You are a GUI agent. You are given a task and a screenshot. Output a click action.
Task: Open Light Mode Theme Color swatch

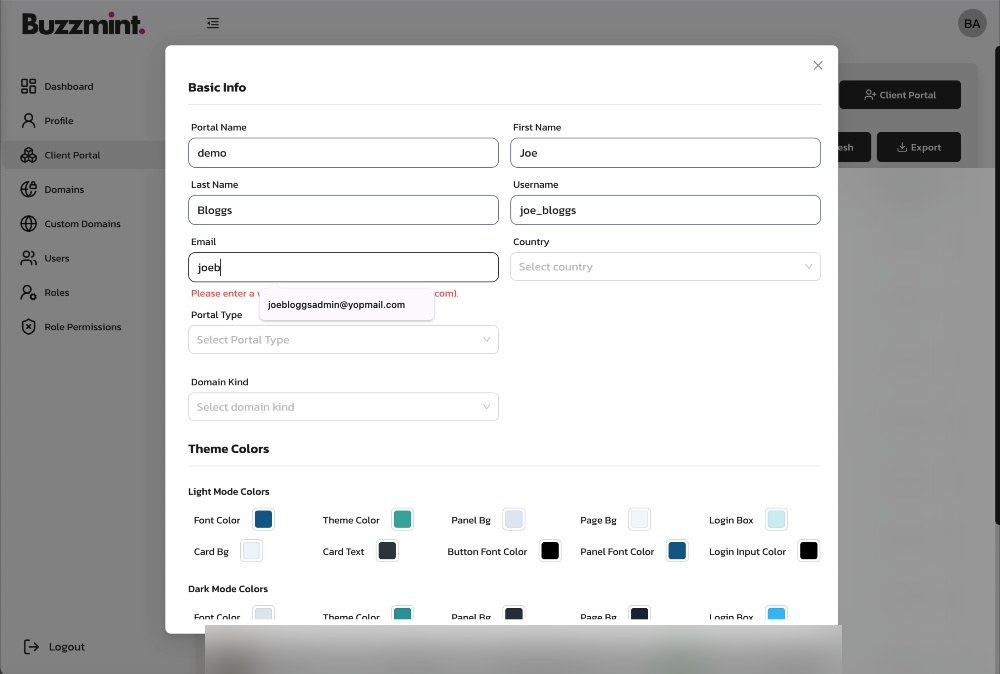pyautogui.click(x=402, y=520)
